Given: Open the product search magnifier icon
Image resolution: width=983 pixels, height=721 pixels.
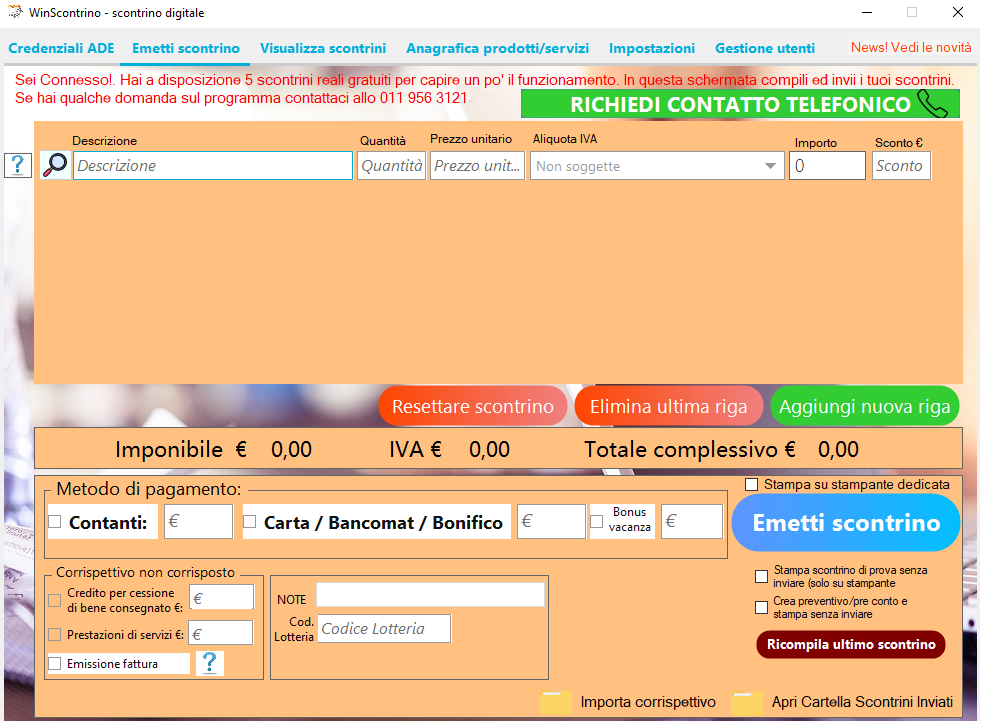Looking at the screenshot, I should point(55,166).
